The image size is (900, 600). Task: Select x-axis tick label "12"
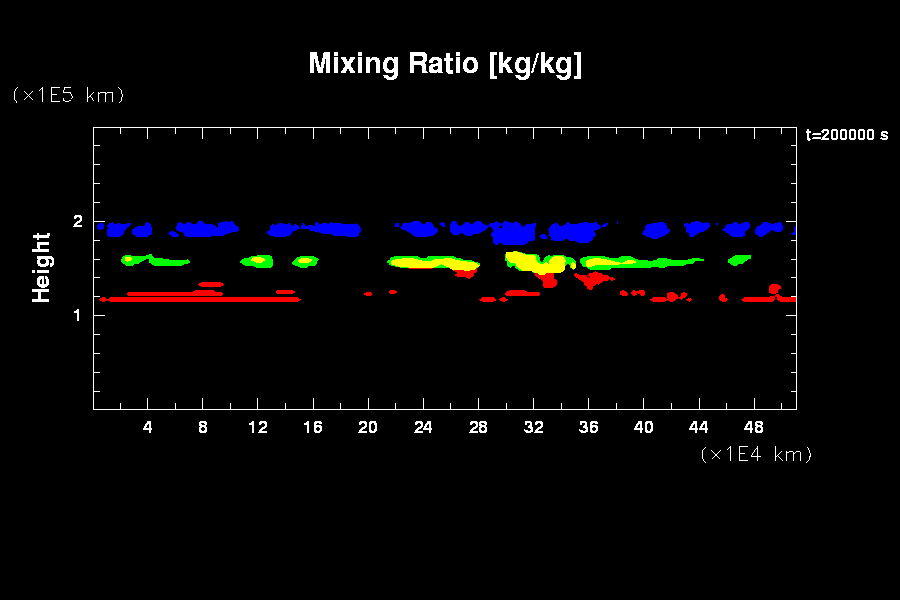pos(258,427)
